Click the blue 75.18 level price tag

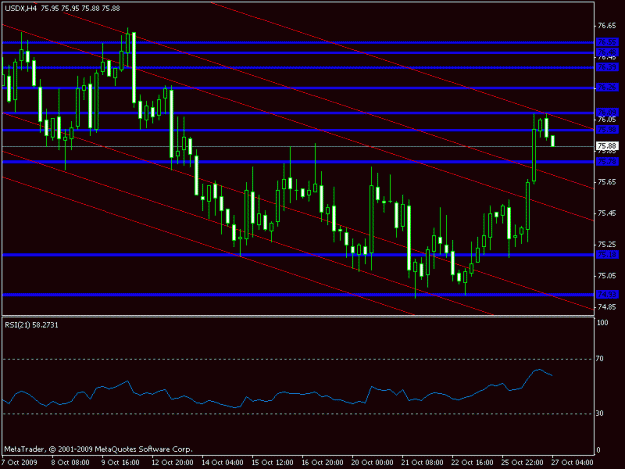coord(607,255)
